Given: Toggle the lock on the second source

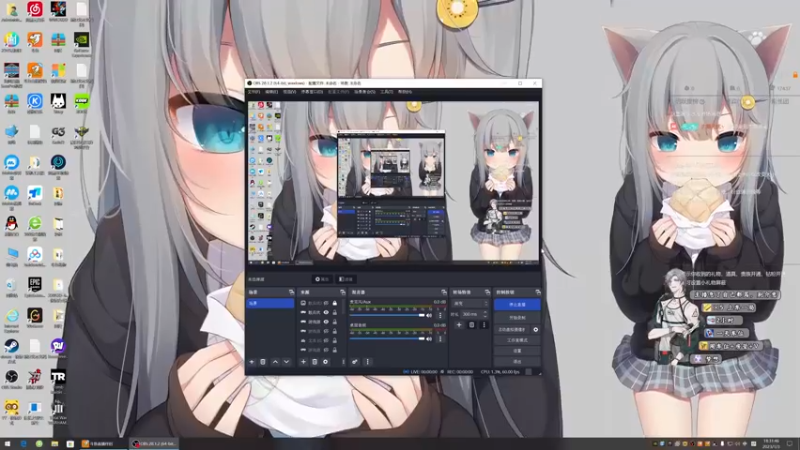Looking at the screenshot, I should pyautogui.click(x=335, y=312).
